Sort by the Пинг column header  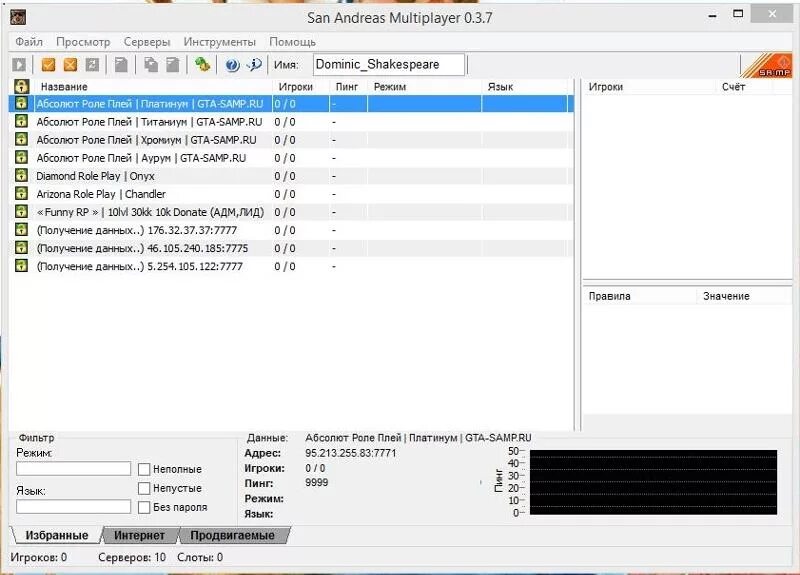coord(348,87)
